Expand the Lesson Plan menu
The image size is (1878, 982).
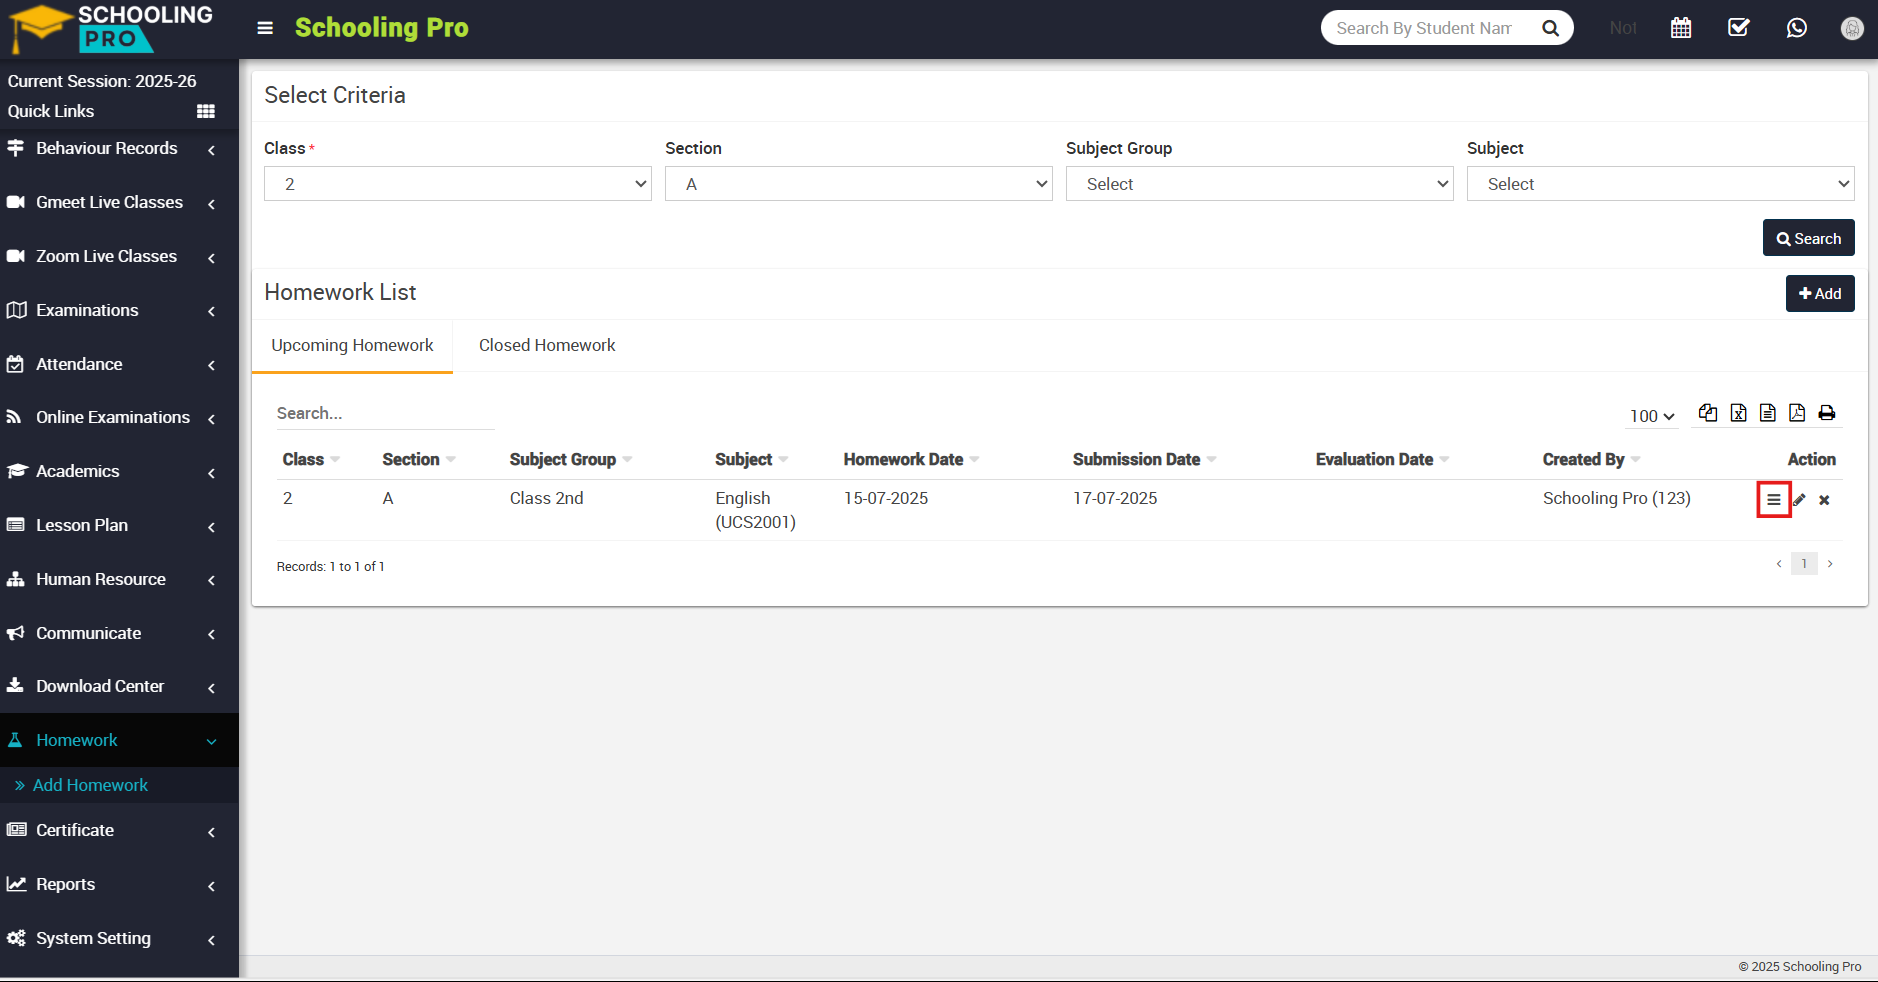(x=119, y=525)
